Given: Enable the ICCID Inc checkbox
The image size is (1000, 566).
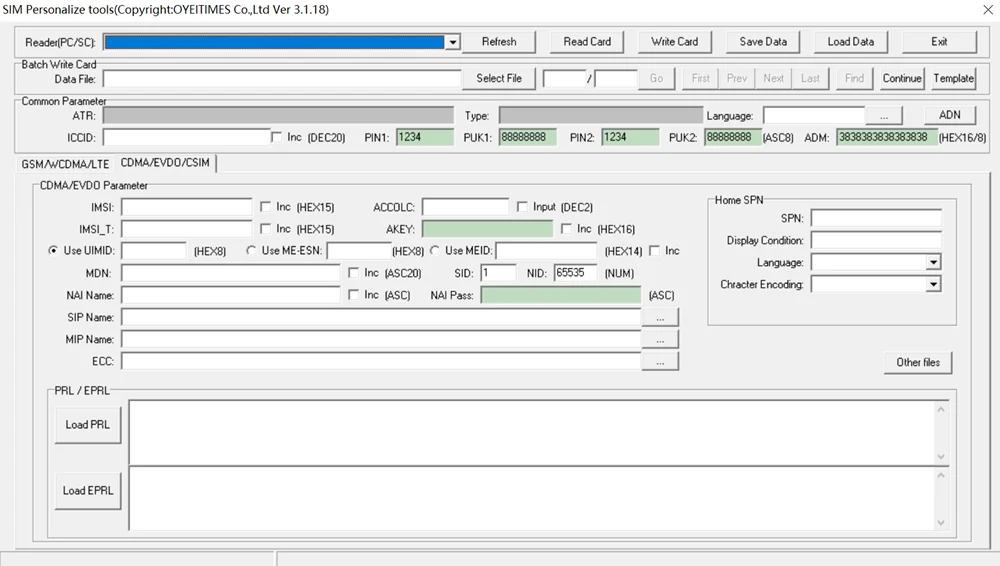Looking at the screenshot, I should 277,137.
